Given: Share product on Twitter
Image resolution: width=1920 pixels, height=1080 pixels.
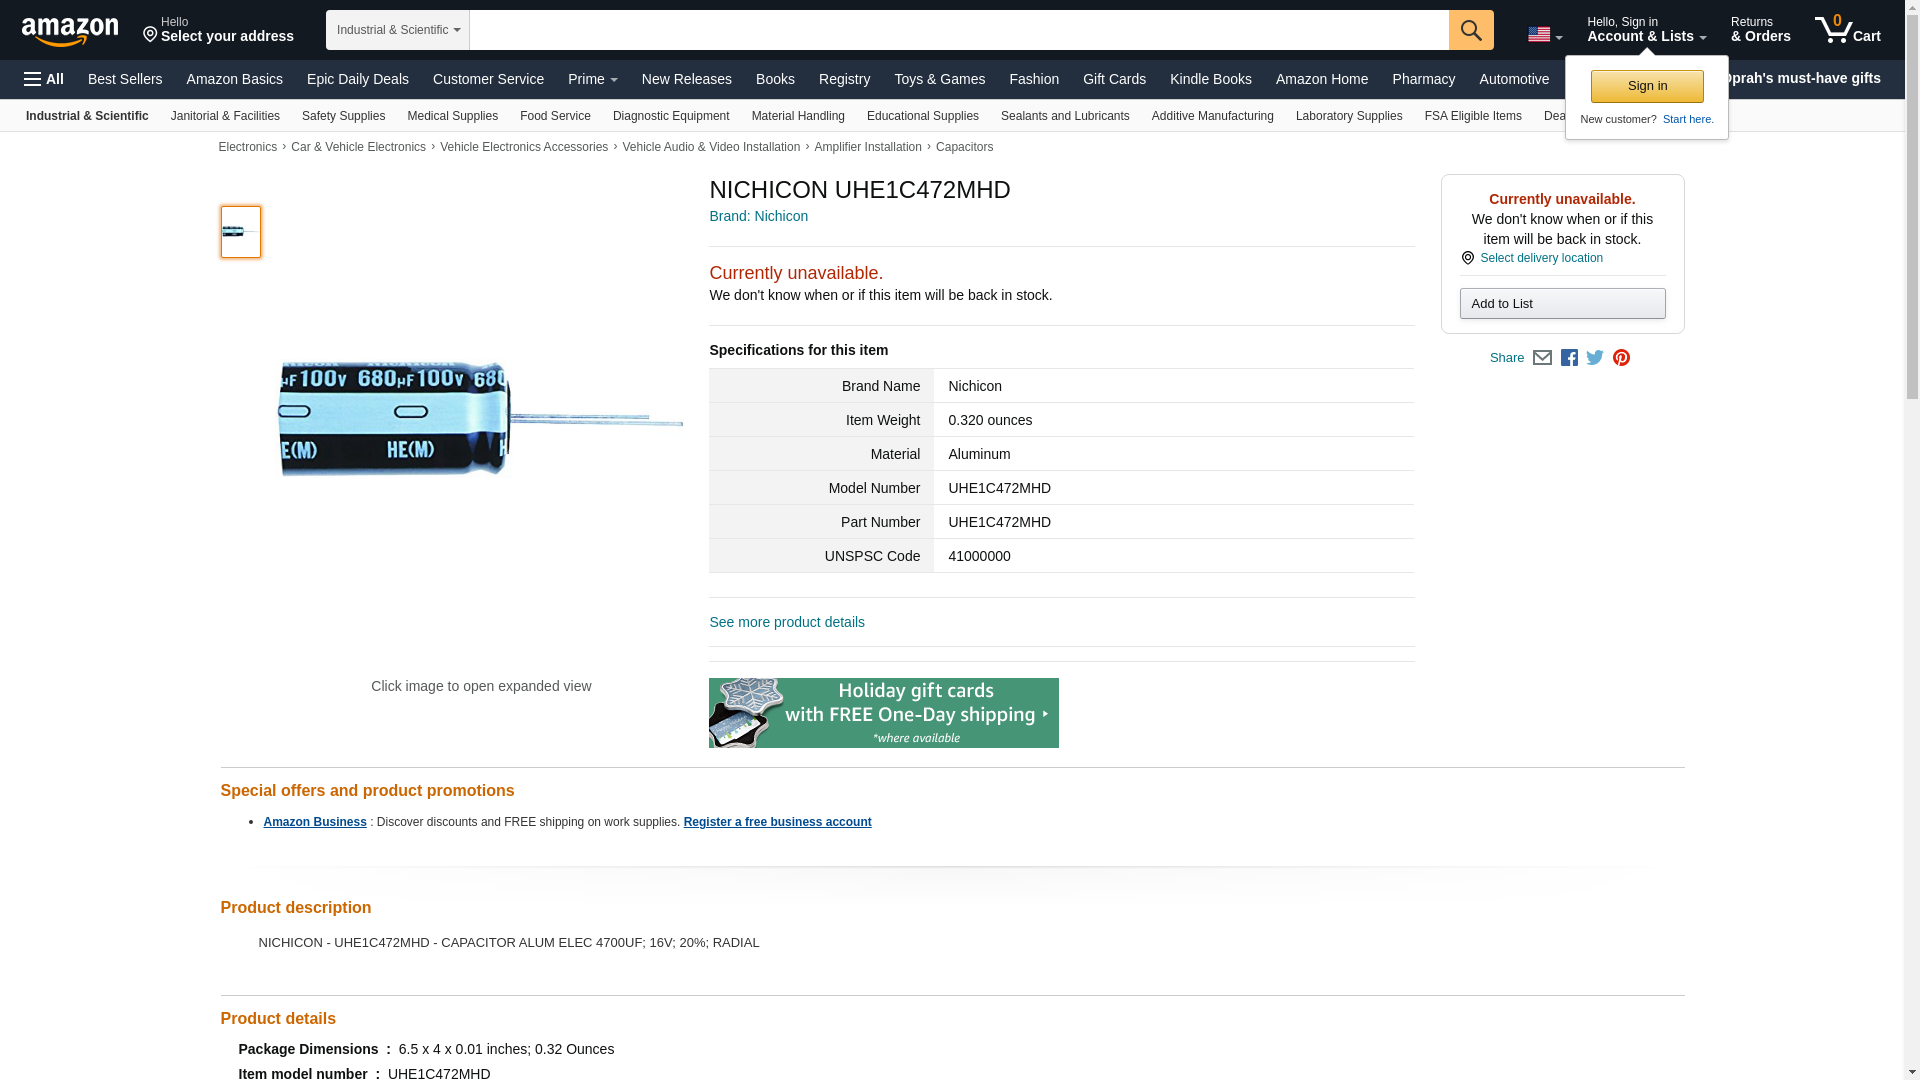Looking at the screenshot, I should (1595, 358).
